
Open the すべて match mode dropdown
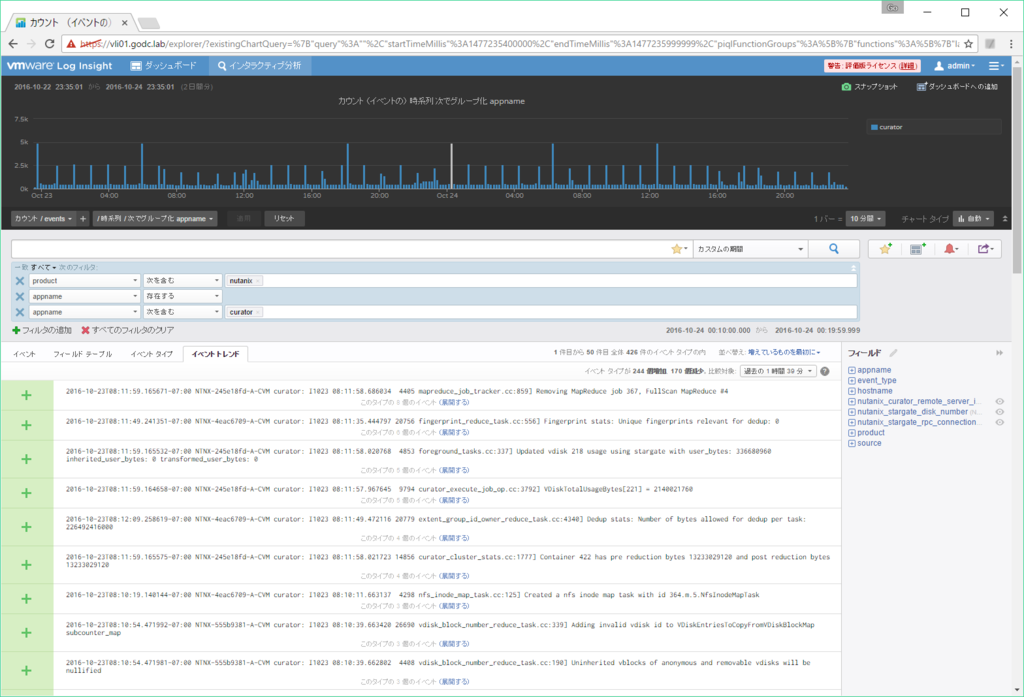coord(43,268)
